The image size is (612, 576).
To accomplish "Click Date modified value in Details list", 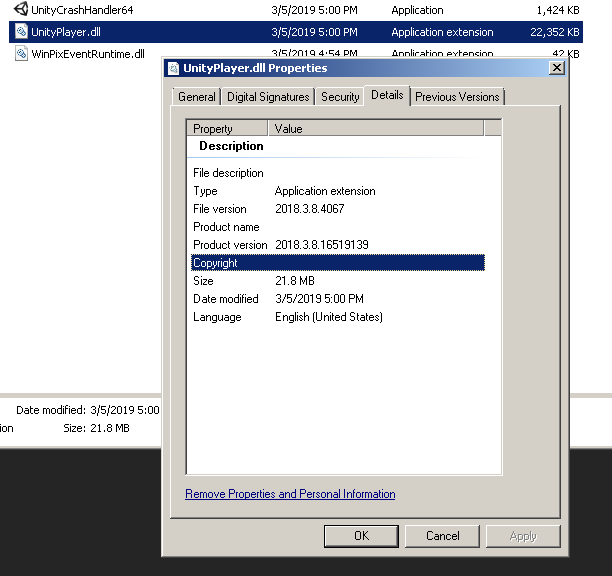I will 319,299.
